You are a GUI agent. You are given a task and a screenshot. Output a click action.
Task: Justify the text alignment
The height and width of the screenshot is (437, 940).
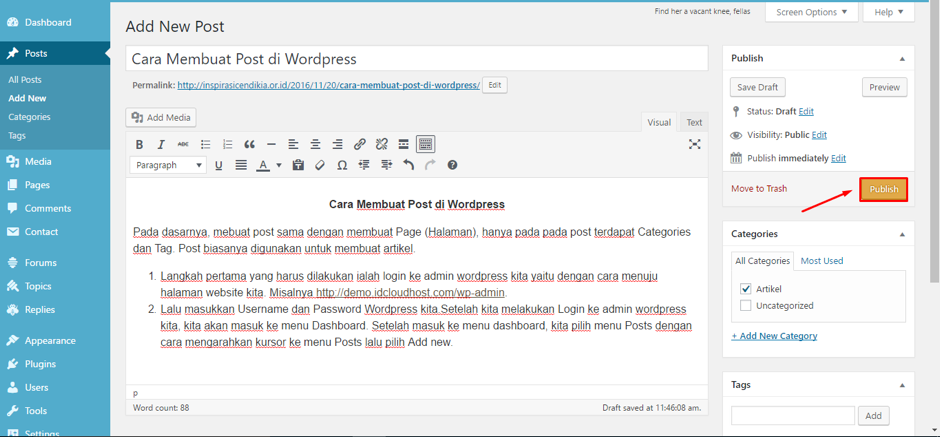(x=241, y=165)
